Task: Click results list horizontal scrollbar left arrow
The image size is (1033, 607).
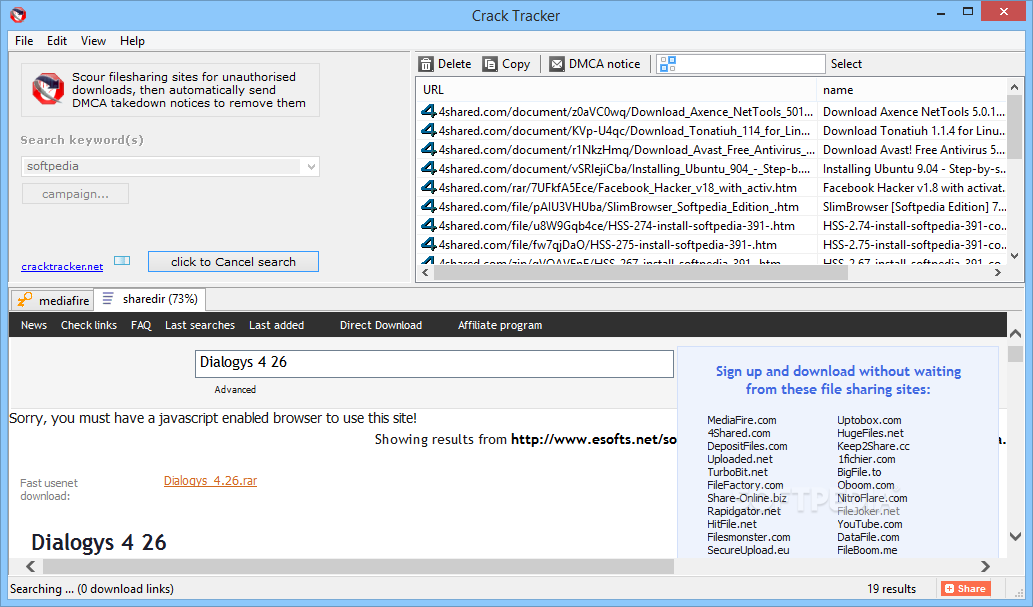Action: [x=425, y=272]
